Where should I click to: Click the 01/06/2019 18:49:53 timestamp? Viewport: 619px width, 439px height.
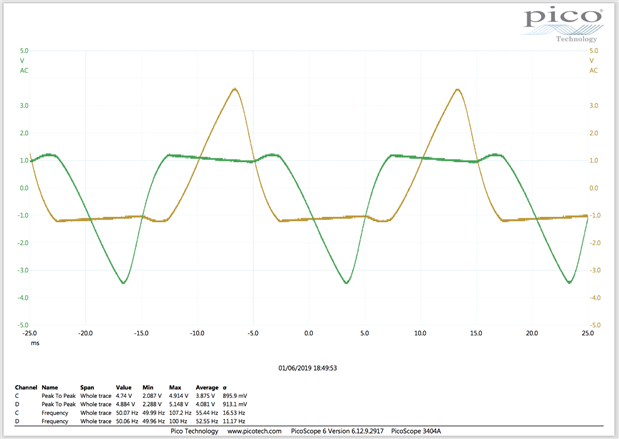click(309, 367)
